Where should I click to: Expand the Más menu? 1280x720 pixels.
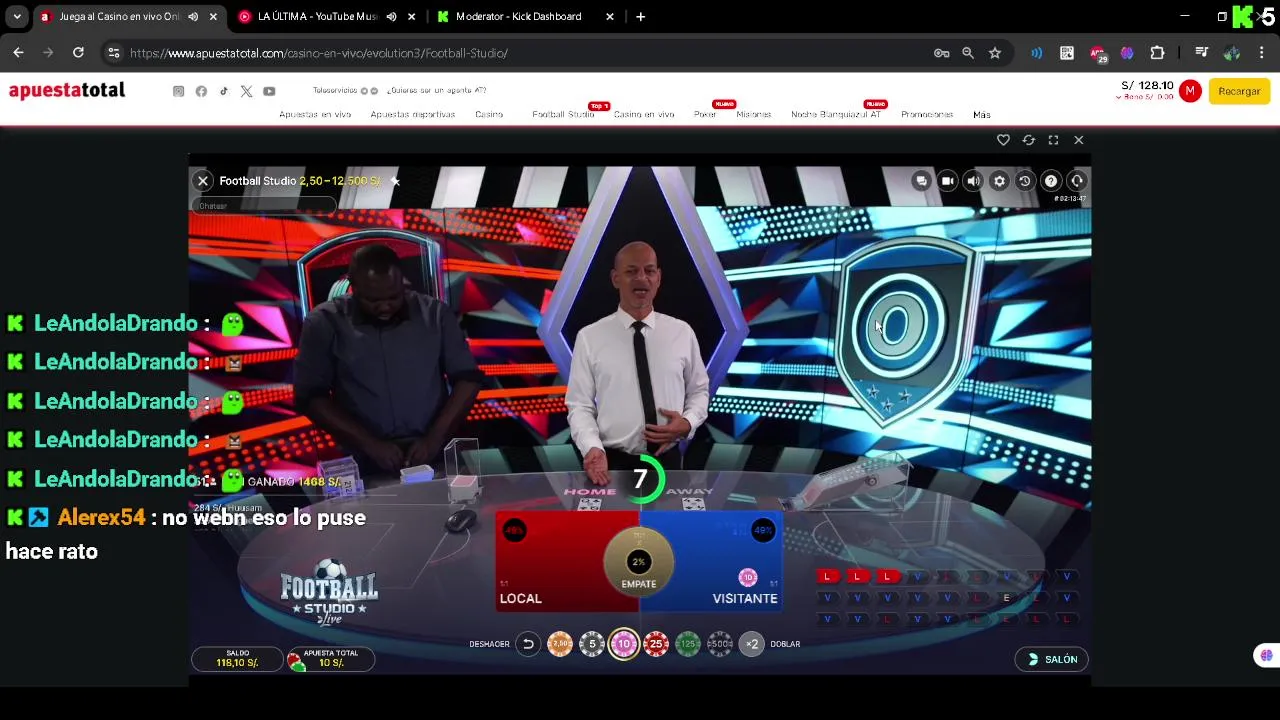coord(982,114)
